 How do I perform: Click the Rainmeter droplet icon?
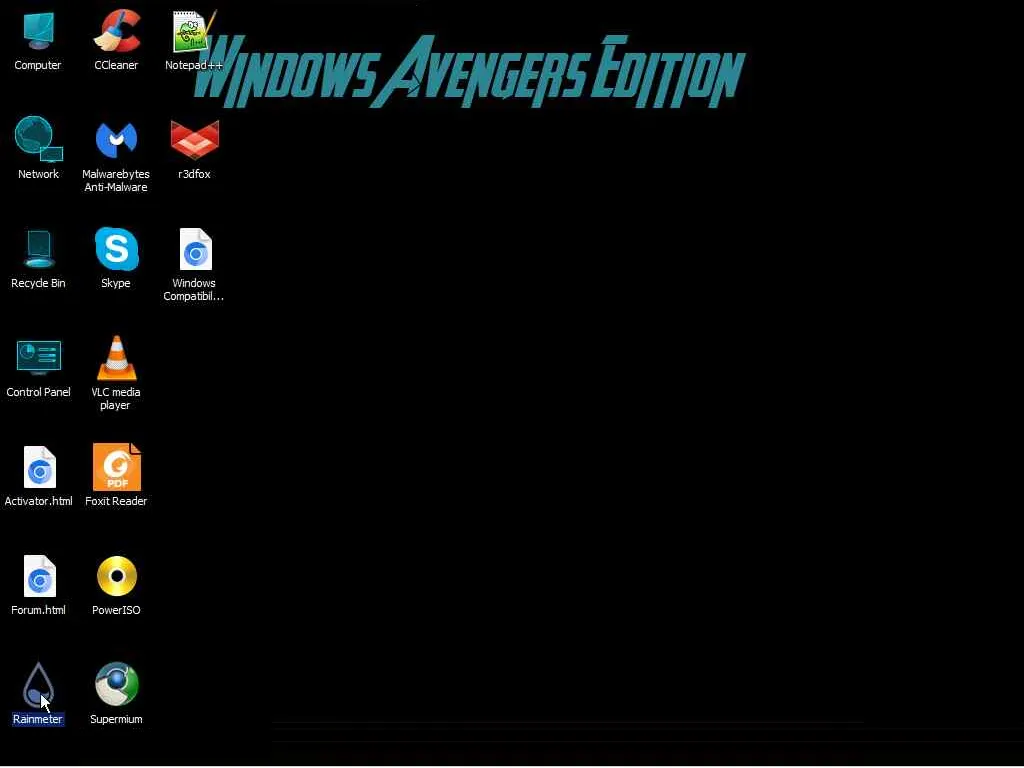(x=38, y=684)
